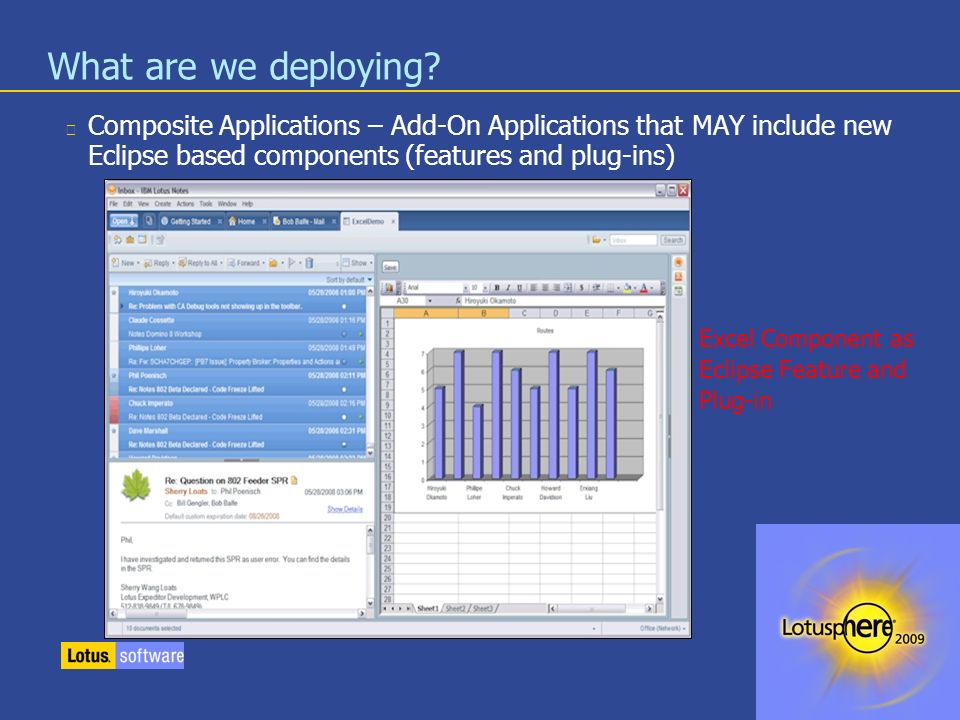Select the message from Claude Cossette
The width and height of the screenshot is (960, 720).
[x=242, y=327]
